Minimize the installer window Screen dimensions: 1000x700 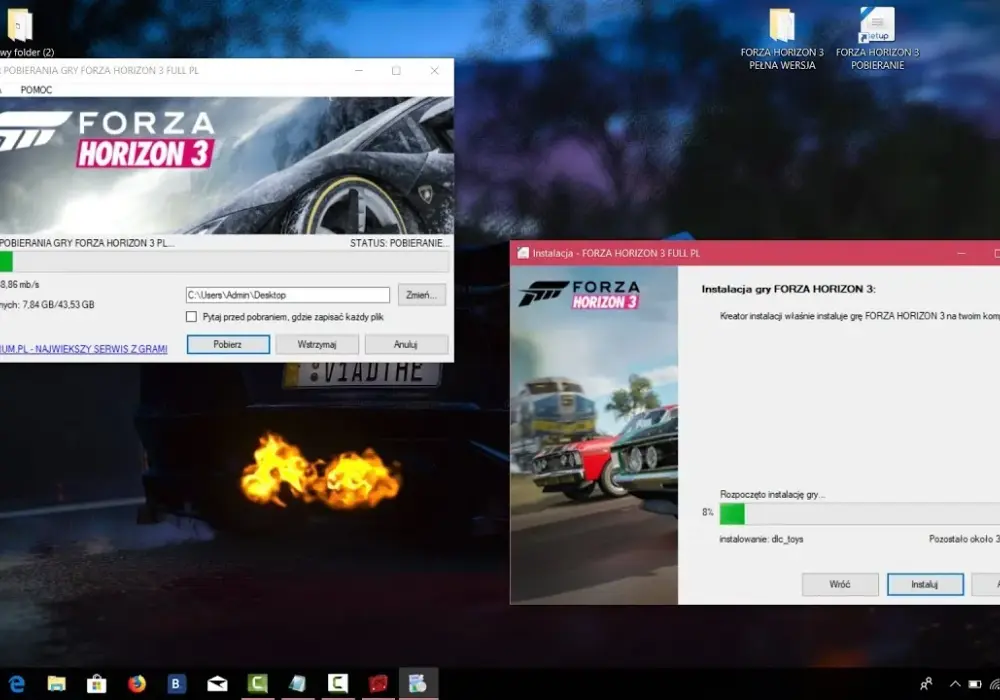961,253
